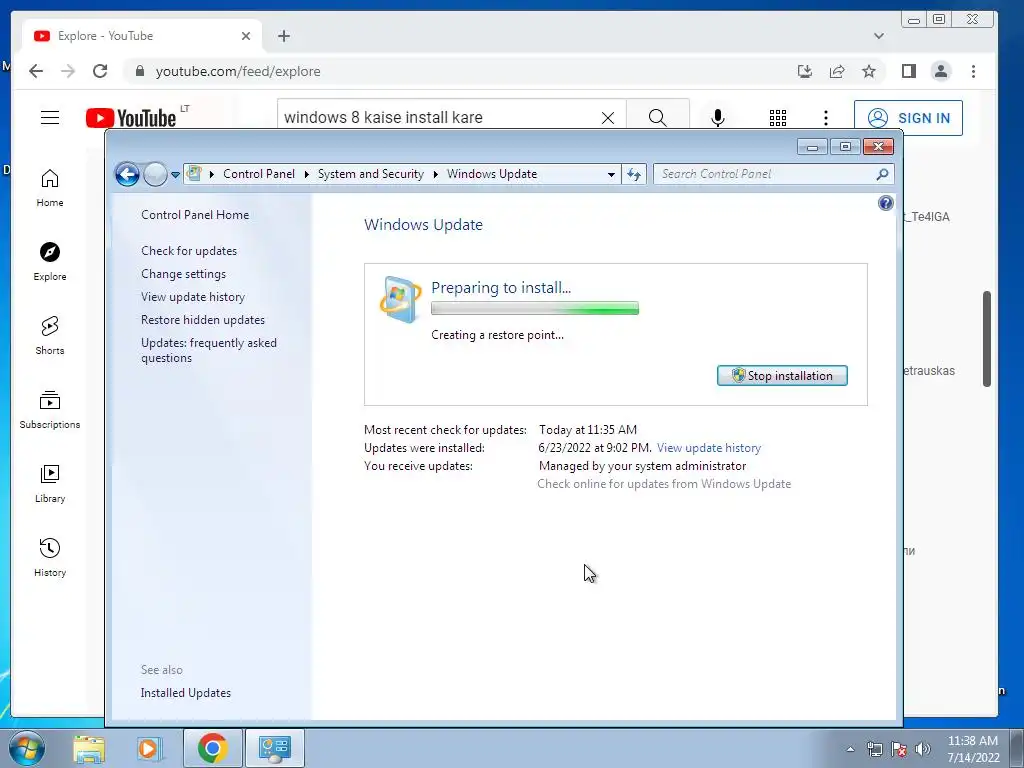Click the YouTube logo
Viewport: 1024px width, 768px height.
[131, 118]
